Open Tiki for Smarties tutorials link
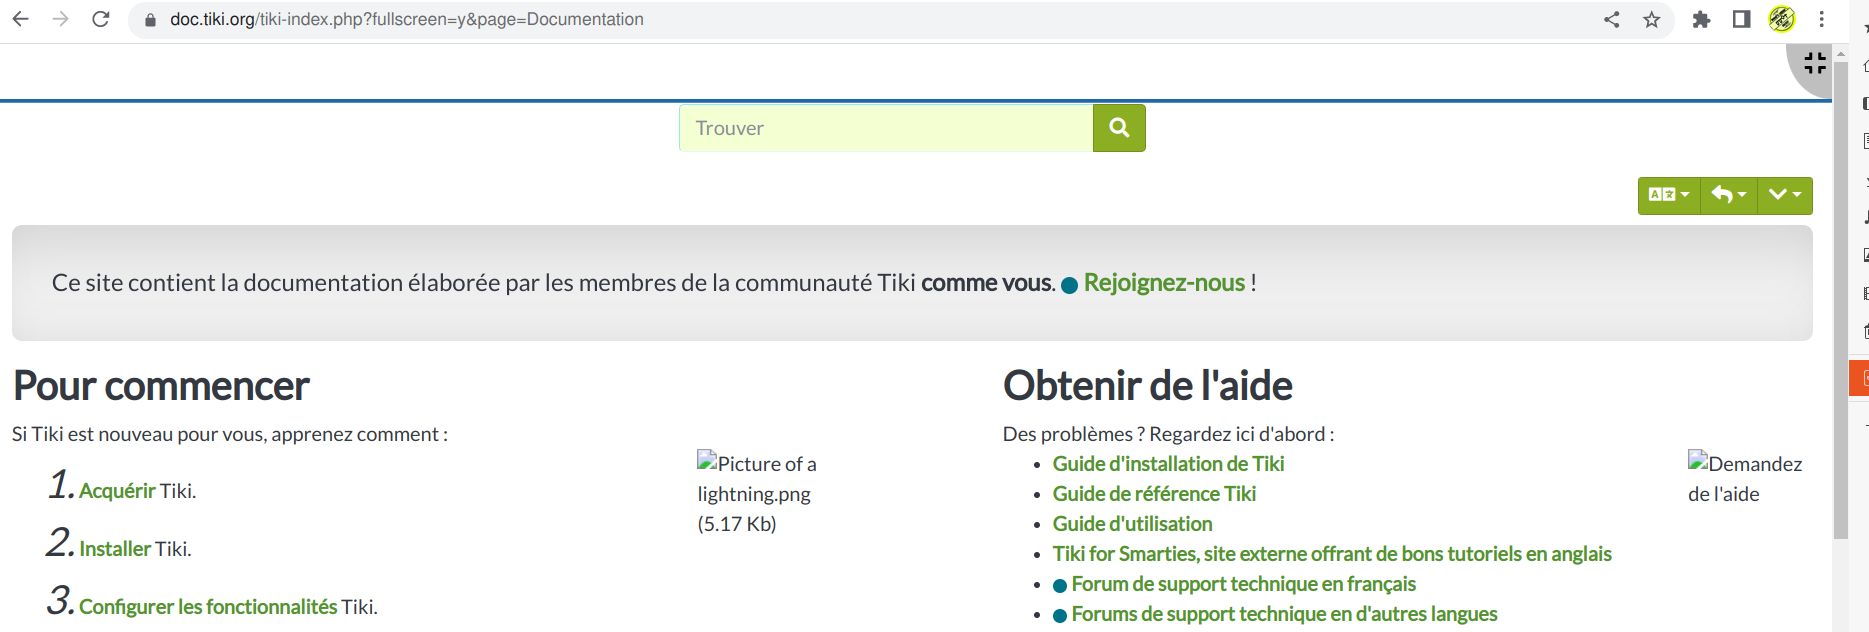Image resolution: width=1869 pixels, height=632 pixels. pyautogui.click(x=1332, y=554)
